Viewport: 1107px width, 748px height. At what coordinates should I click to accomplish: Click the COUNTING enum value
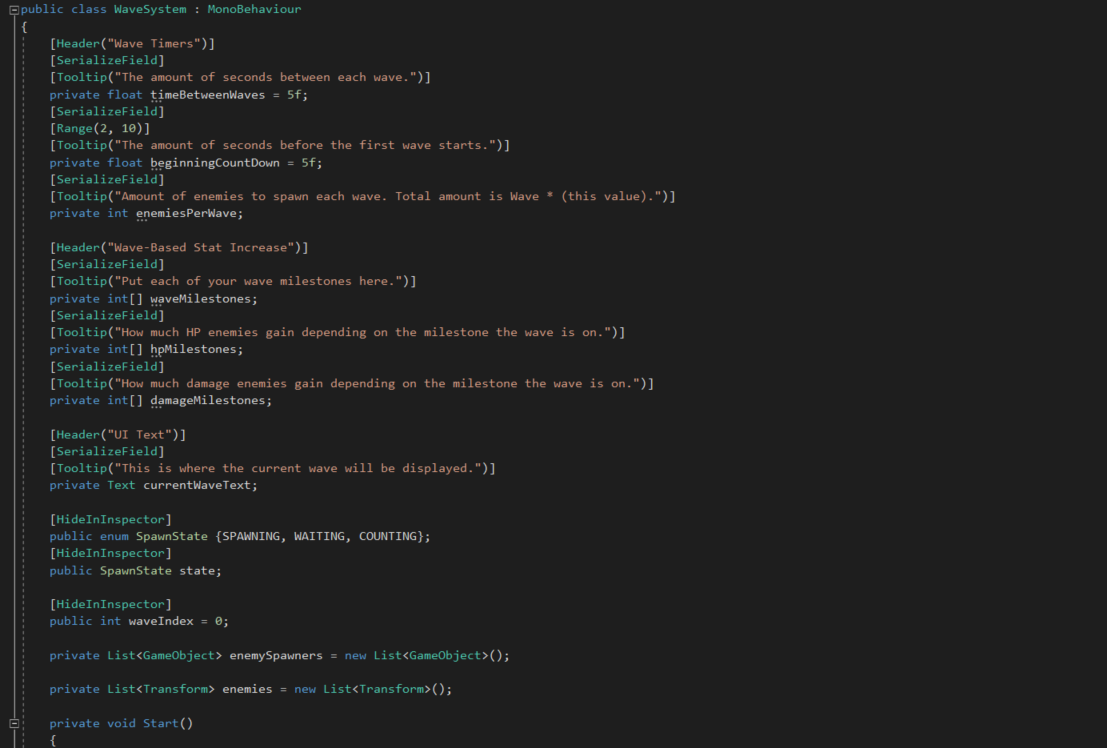[x=388, y=536]
